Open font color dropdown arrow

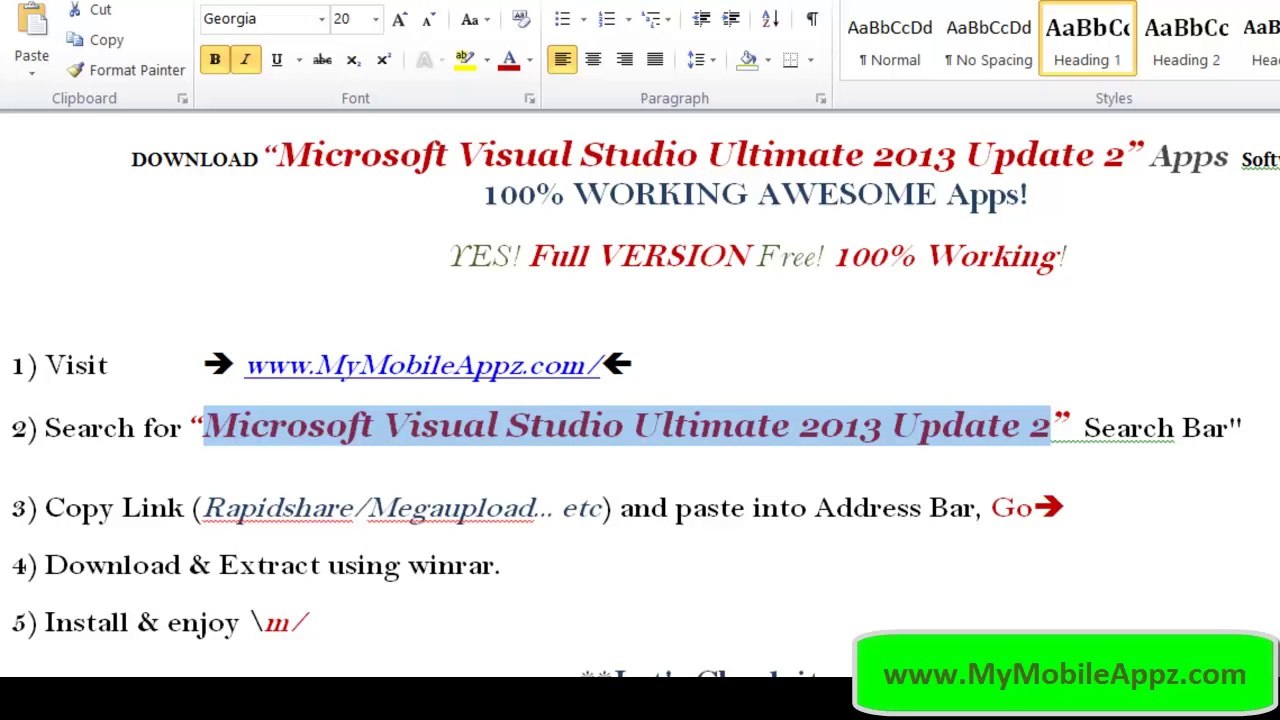pos(529,60)
